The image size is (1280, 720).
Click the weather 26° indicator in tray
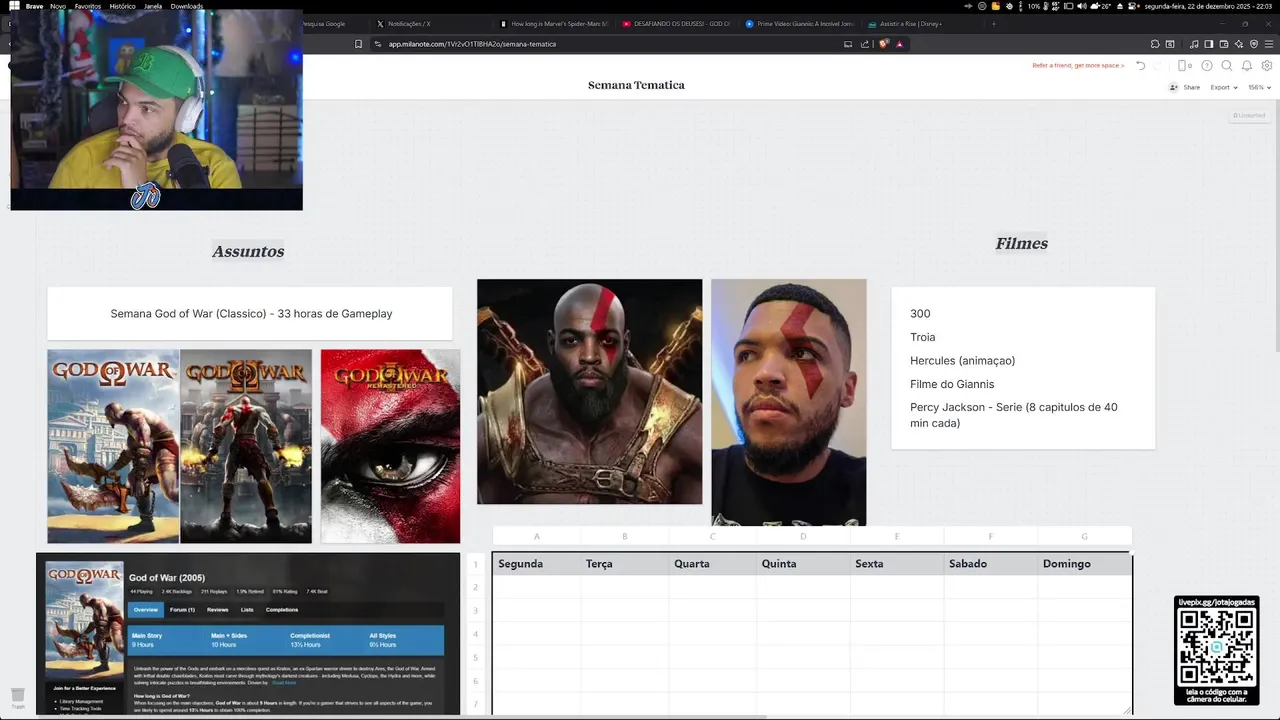coord(1103,6)
